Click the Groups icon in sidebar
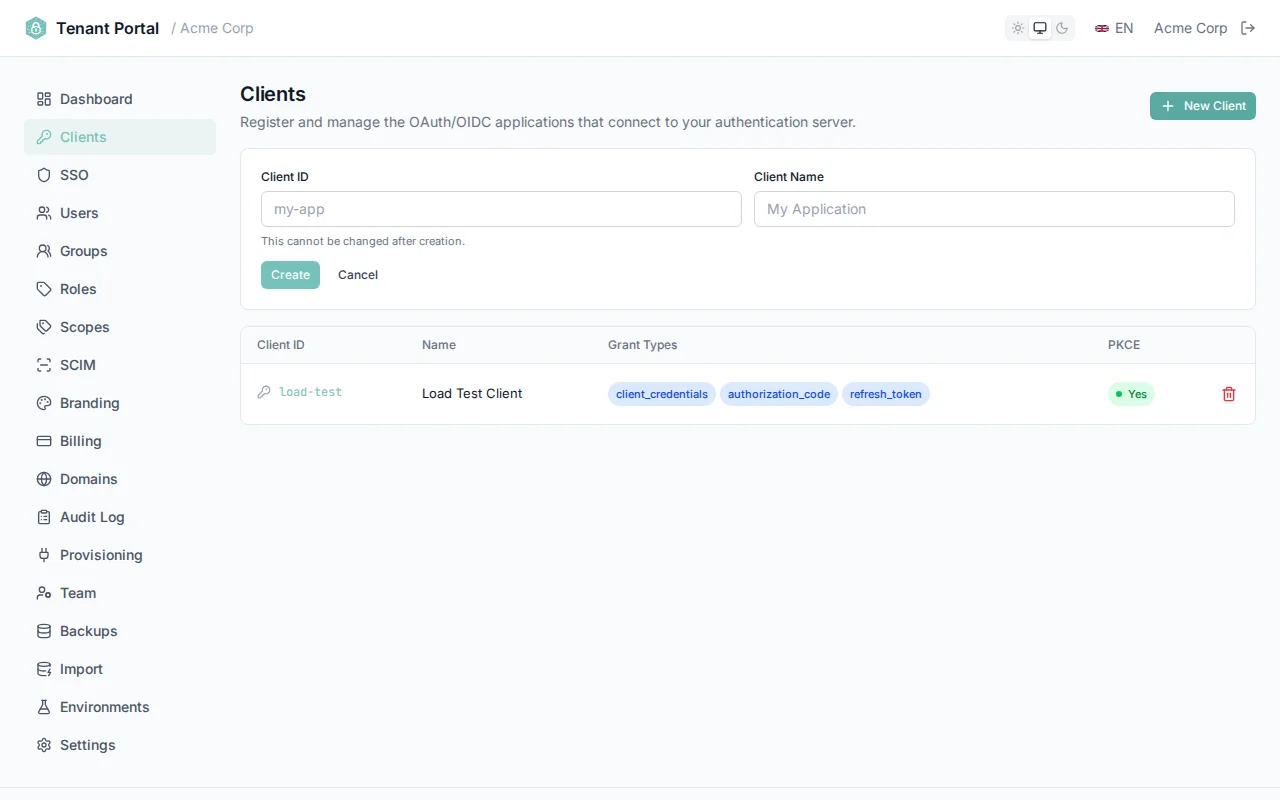 click(x=44, y=251)
